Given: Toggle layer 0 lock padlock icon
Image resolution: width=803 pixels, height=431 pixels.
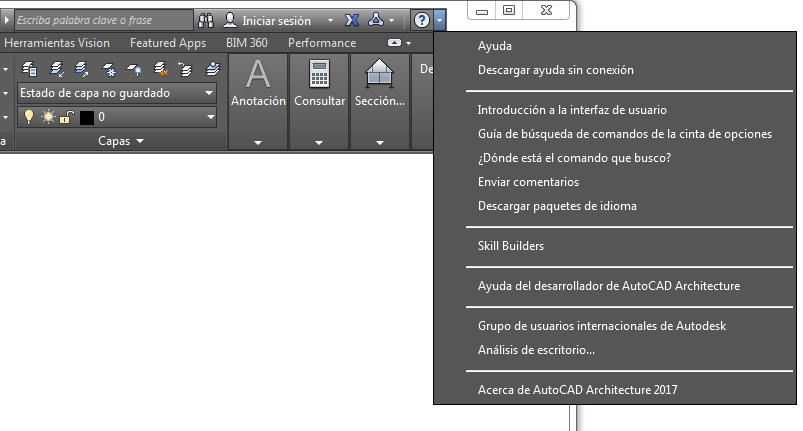Looking at the screenshot, I should pos(67,117).
